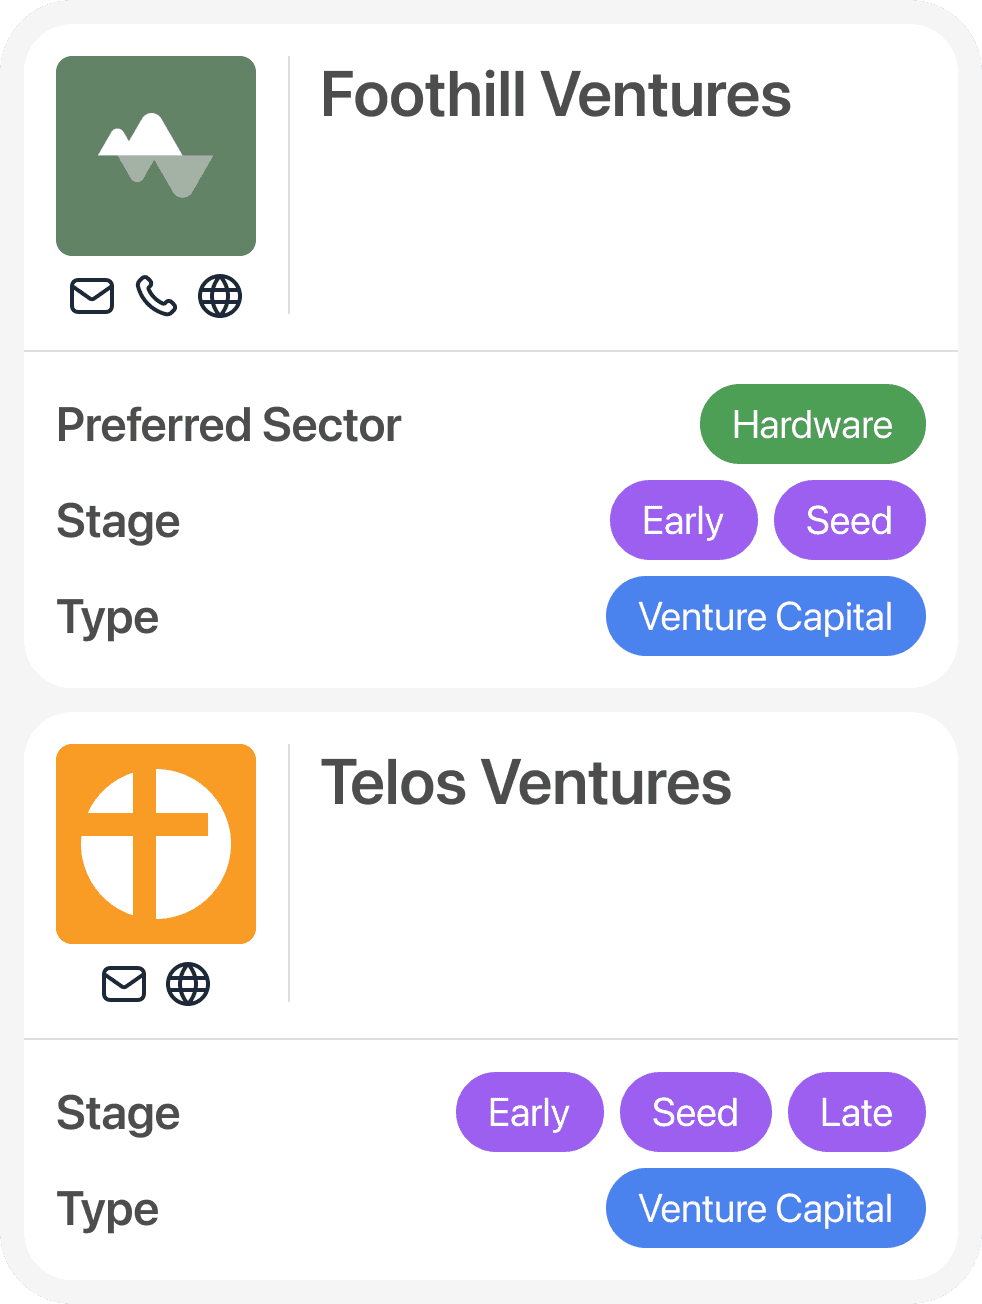Open Telos Ventures website globe icon
982x1304 pixels.
[x=188, y=984]
